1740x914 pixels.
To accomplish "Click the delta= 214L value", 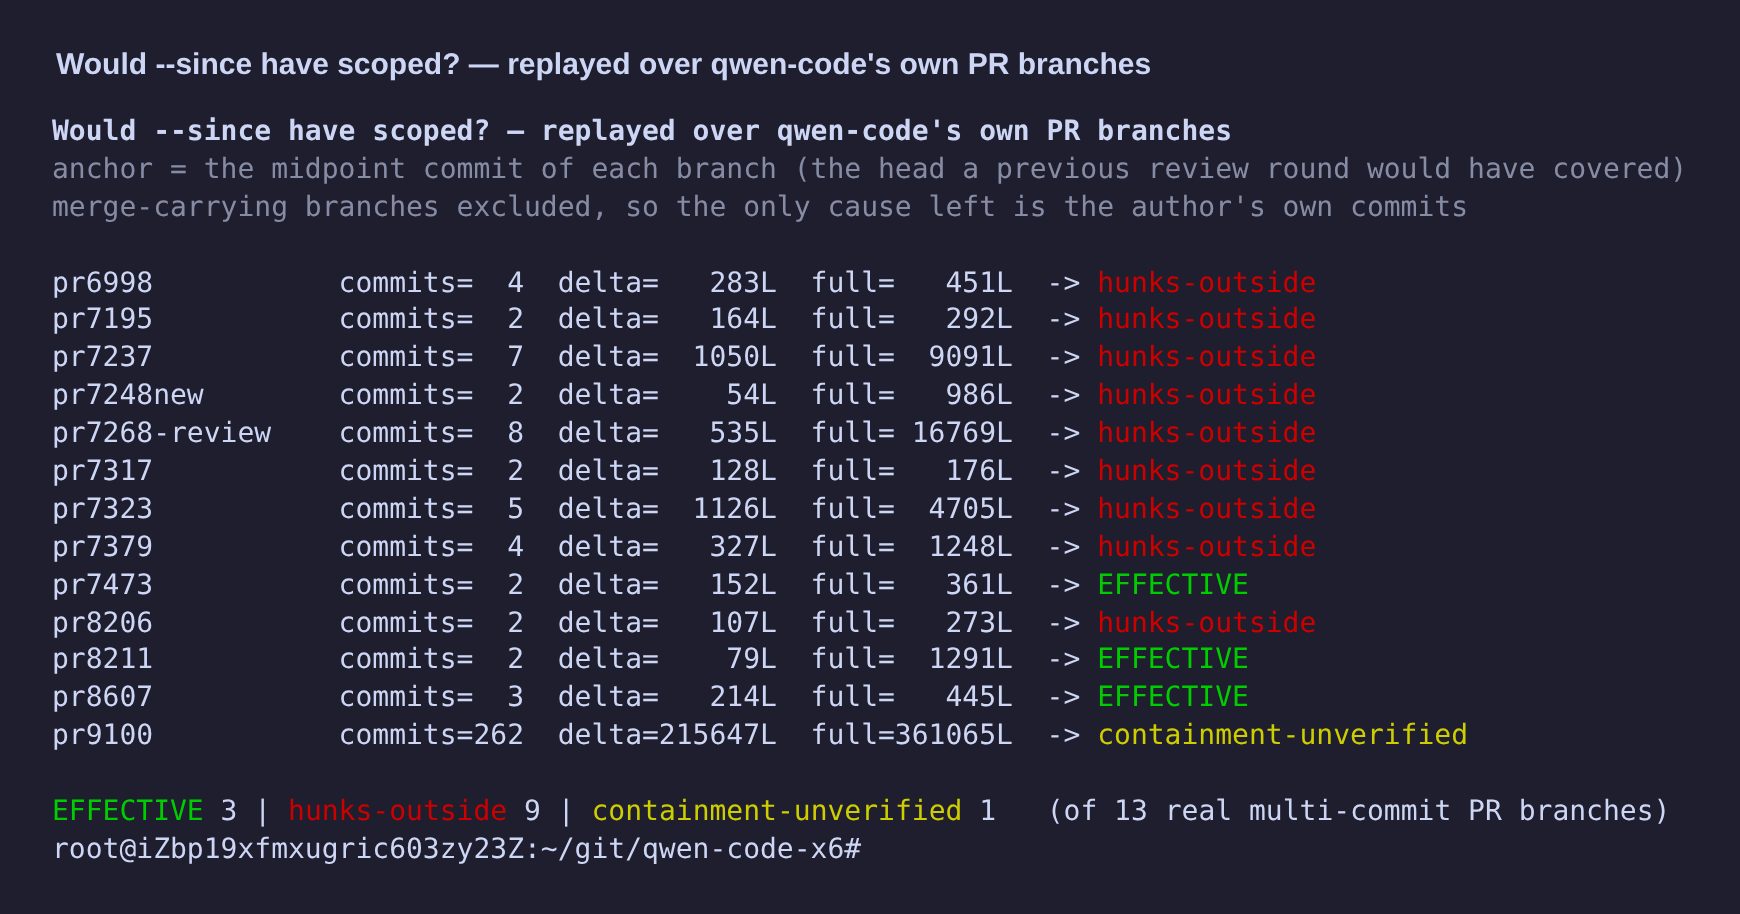I will (x=667, y=697).
